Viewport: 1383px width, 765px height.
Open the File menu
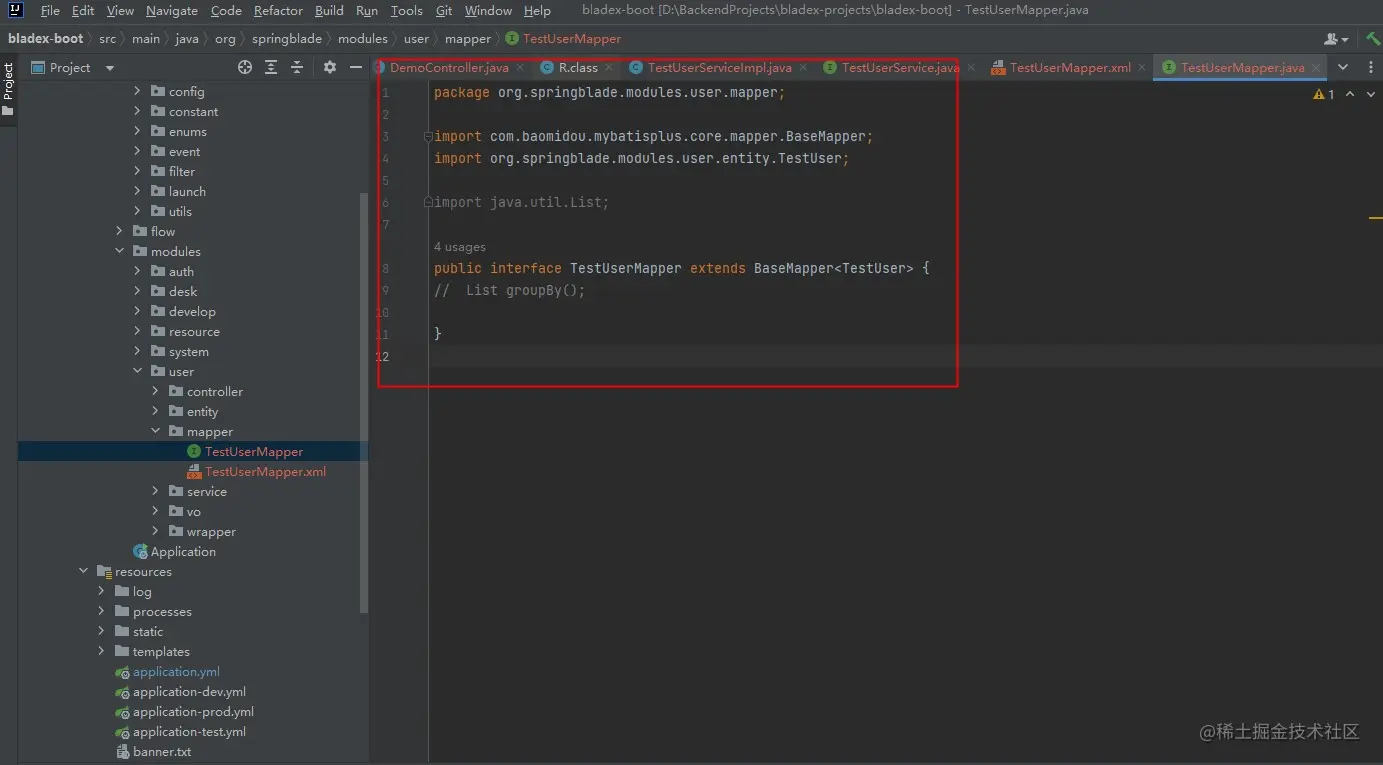coord(50,10)
